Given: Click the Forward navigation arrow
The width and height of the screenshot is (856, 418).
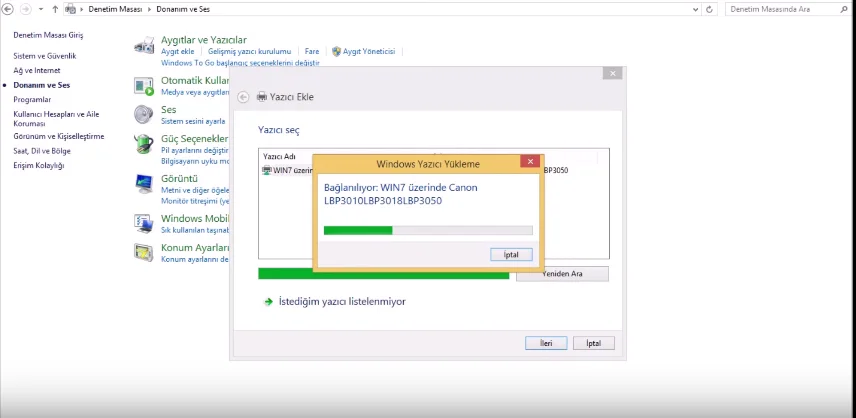Looking at the screenshot, I should [x=25, y=9].
